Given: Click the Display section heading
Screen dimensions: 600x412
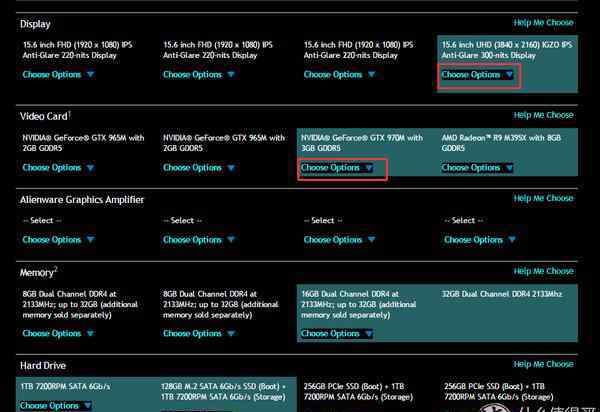Looking at the screenshot, I should point(35,24).
